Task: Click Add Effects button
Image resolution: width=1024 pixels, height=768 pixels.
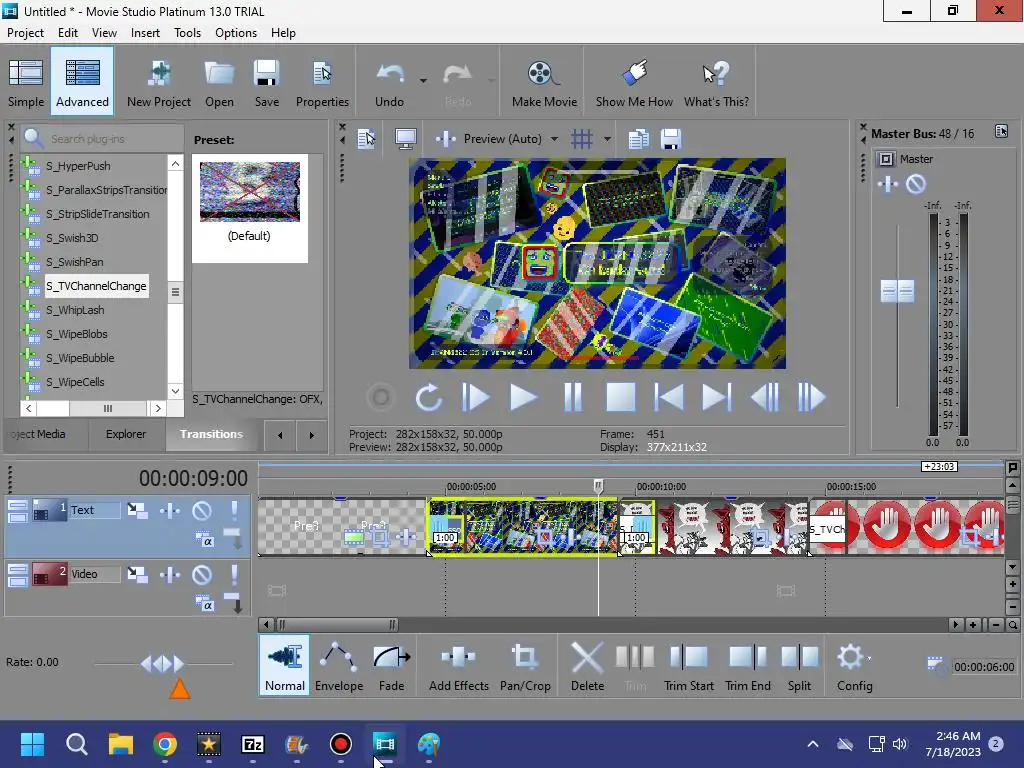Action: (458, 665)
